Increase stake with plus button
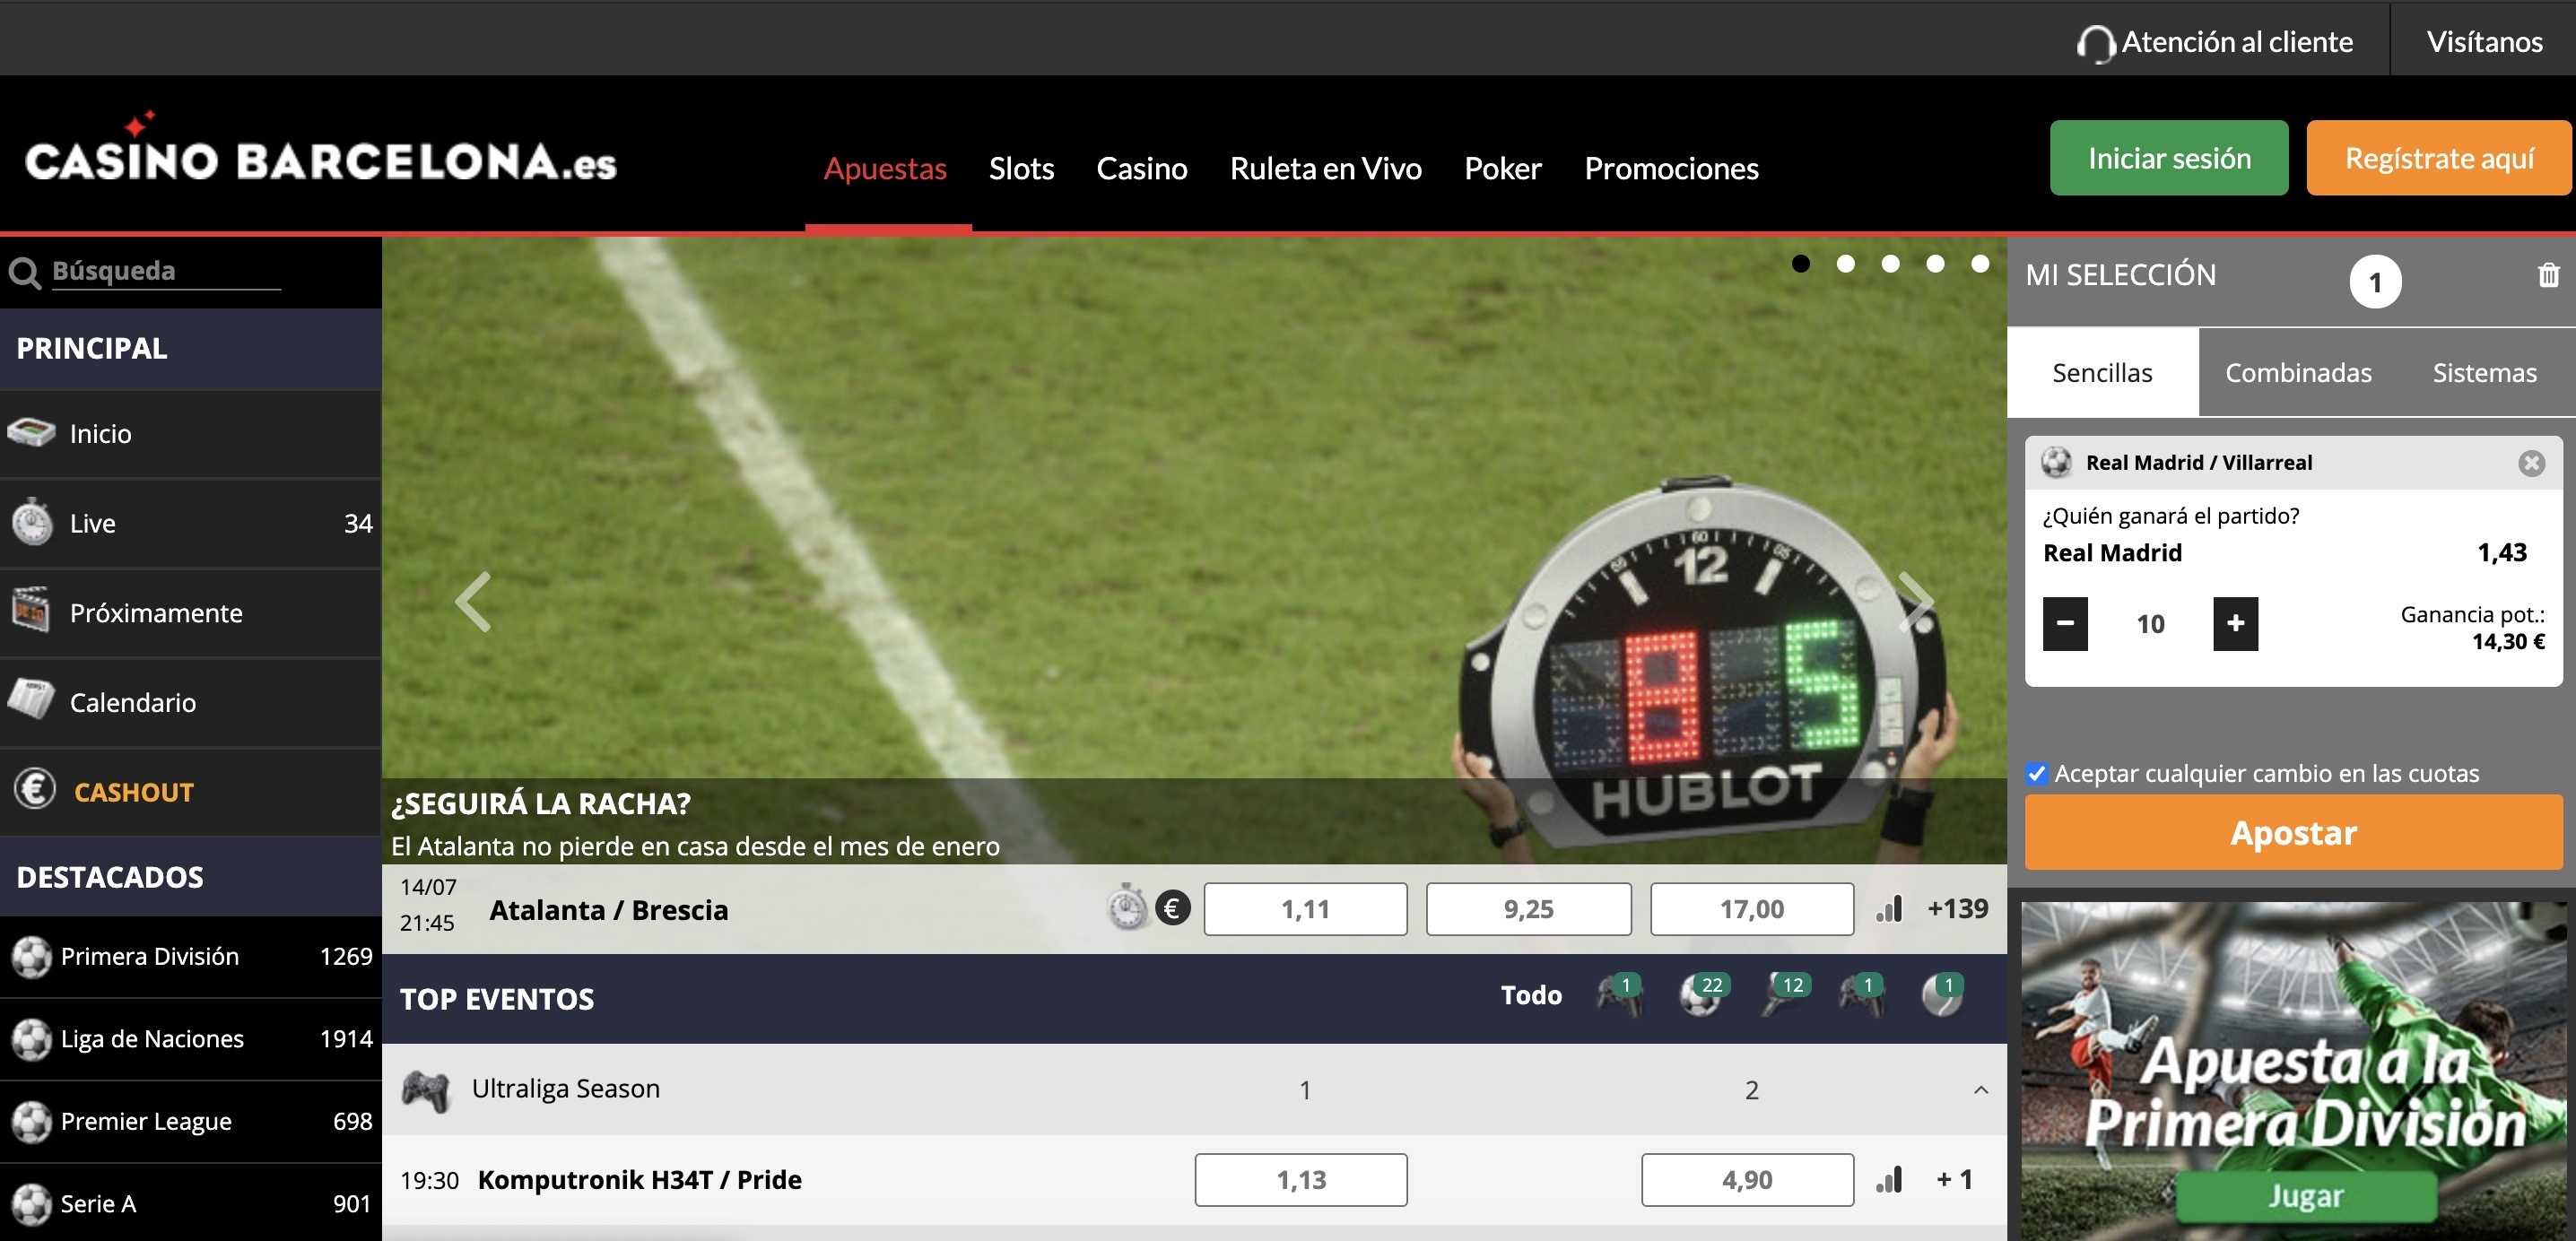This screenshot has height=1241, width=2576. click(x=2235, y=623)
